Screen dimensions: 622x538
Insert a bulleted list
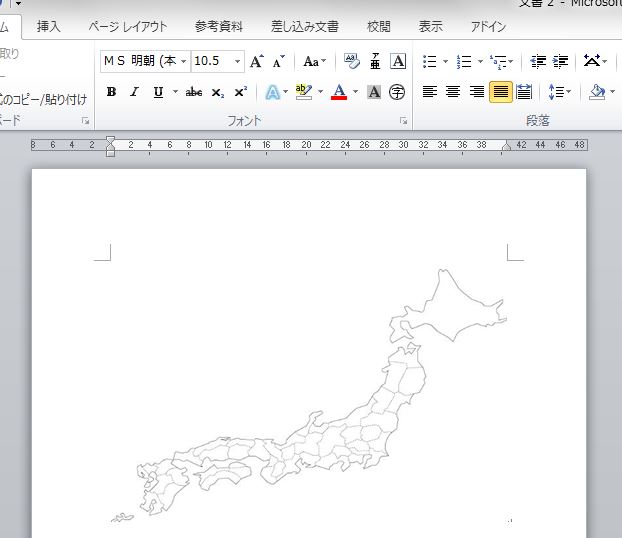coord(430,61)
